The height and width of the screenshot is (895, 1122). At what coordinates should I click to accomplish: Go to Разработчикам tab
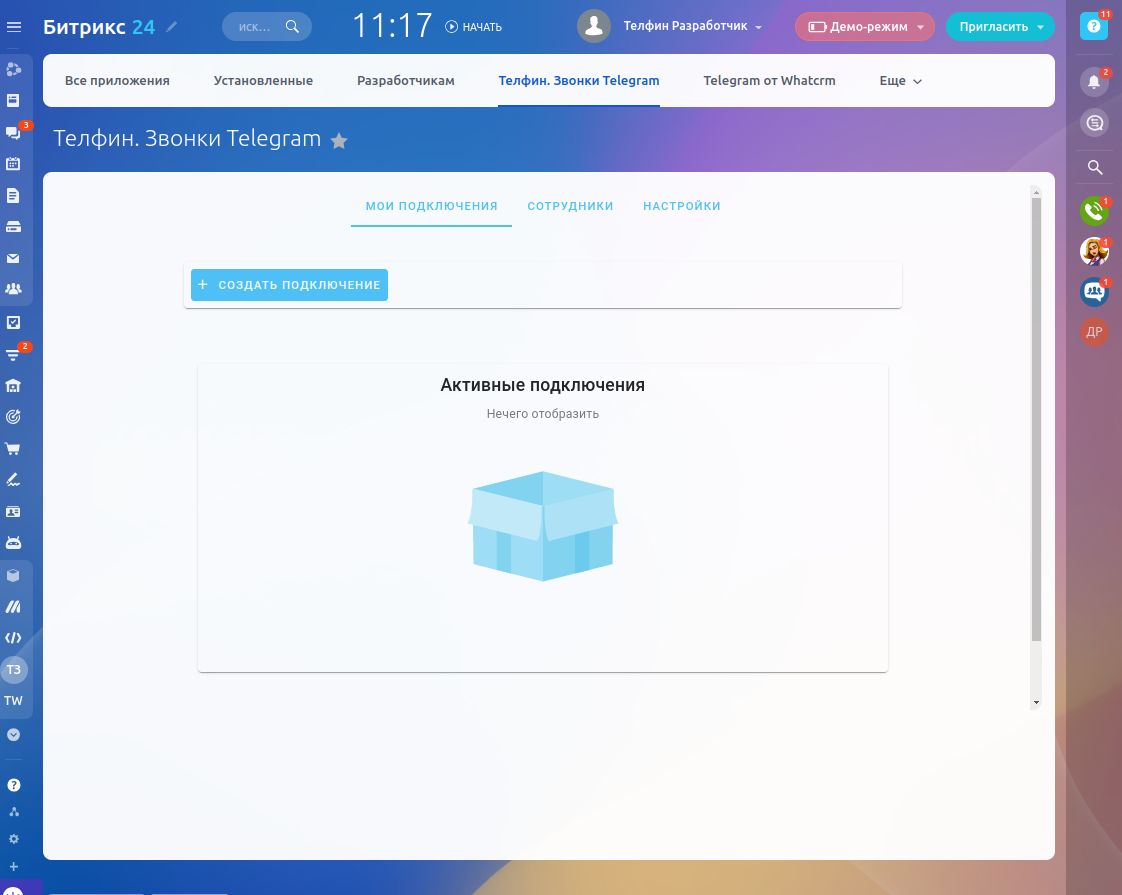tap(406, 81)
